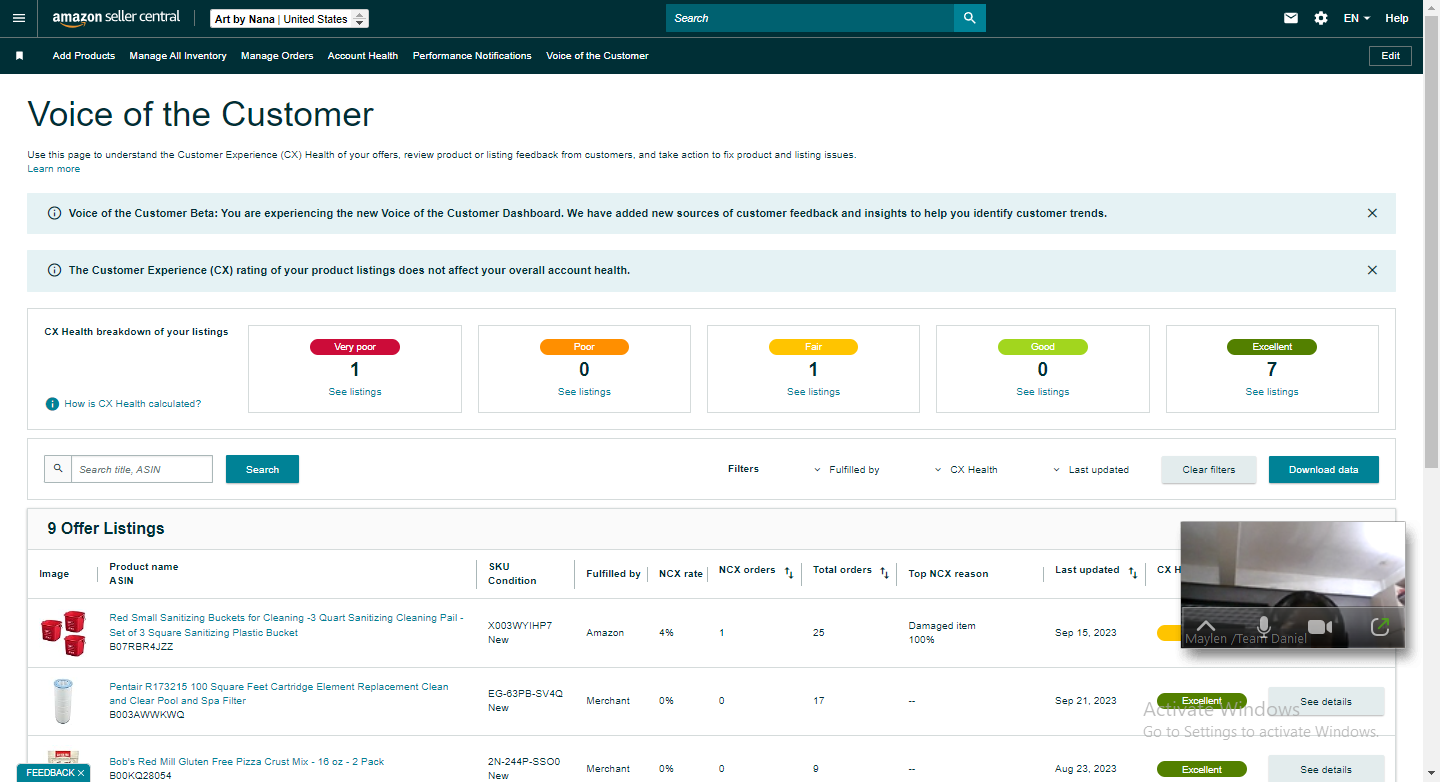This screenshot has height=782, width=1440.
Task: Click the Pentair cartridge filter thumbnail
Action: [x=62, y=701]
